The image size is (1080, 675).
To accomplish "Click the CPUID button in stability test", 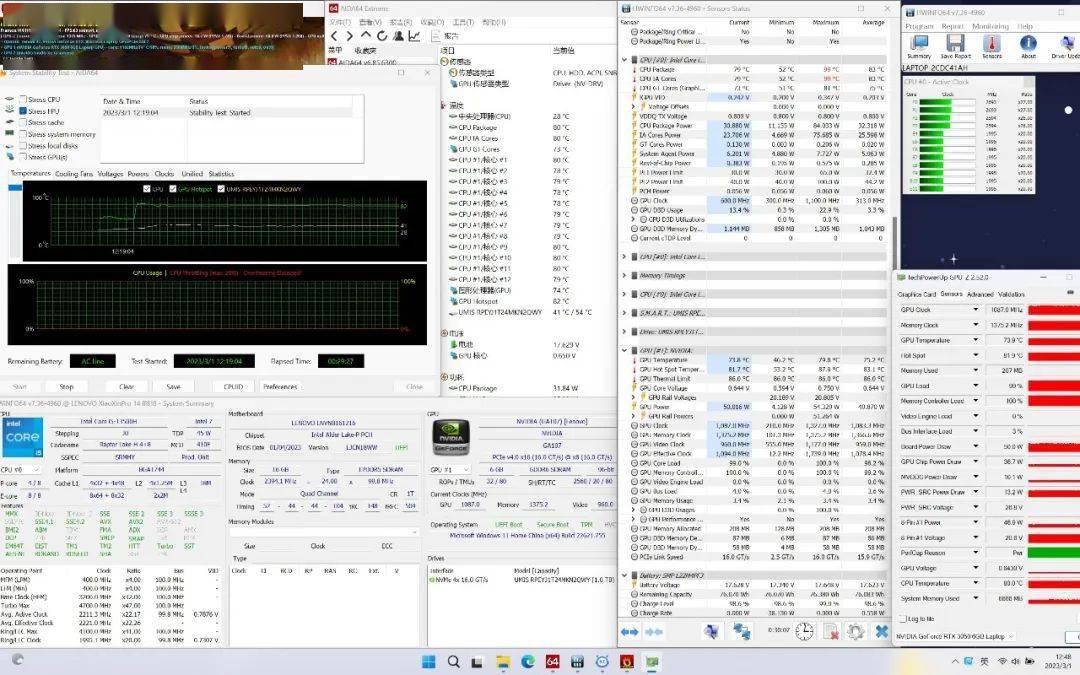I will [233, 387].
